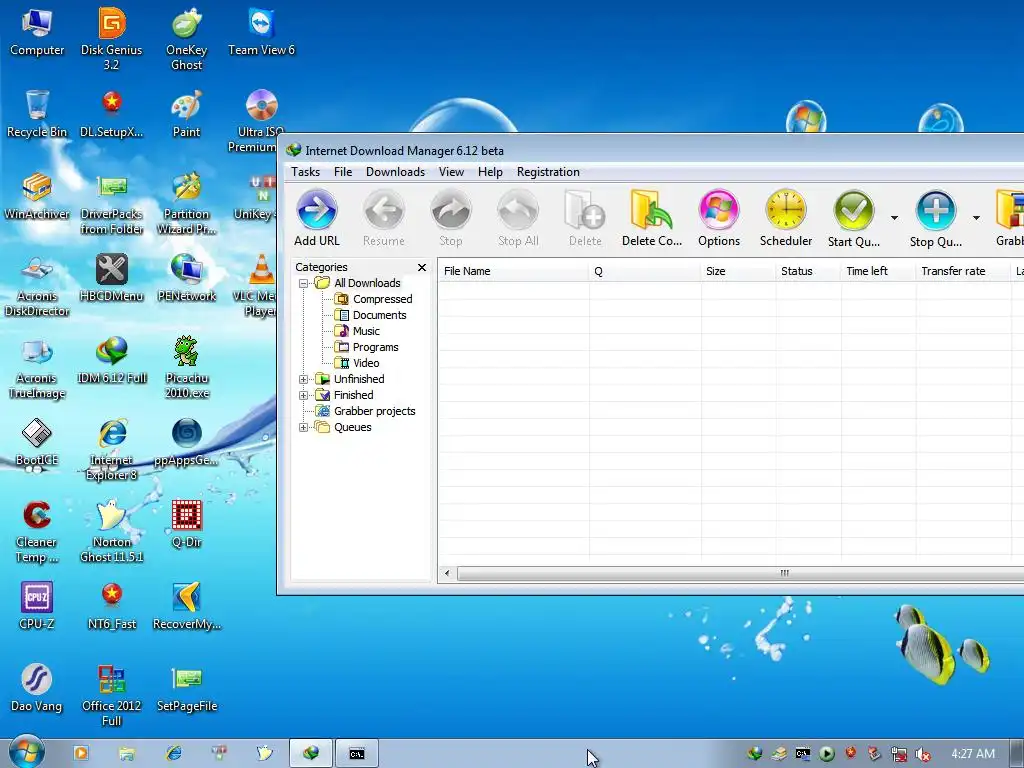
Task: Select the Office 2012 Full desktop icon
Action: pos(112,696)
